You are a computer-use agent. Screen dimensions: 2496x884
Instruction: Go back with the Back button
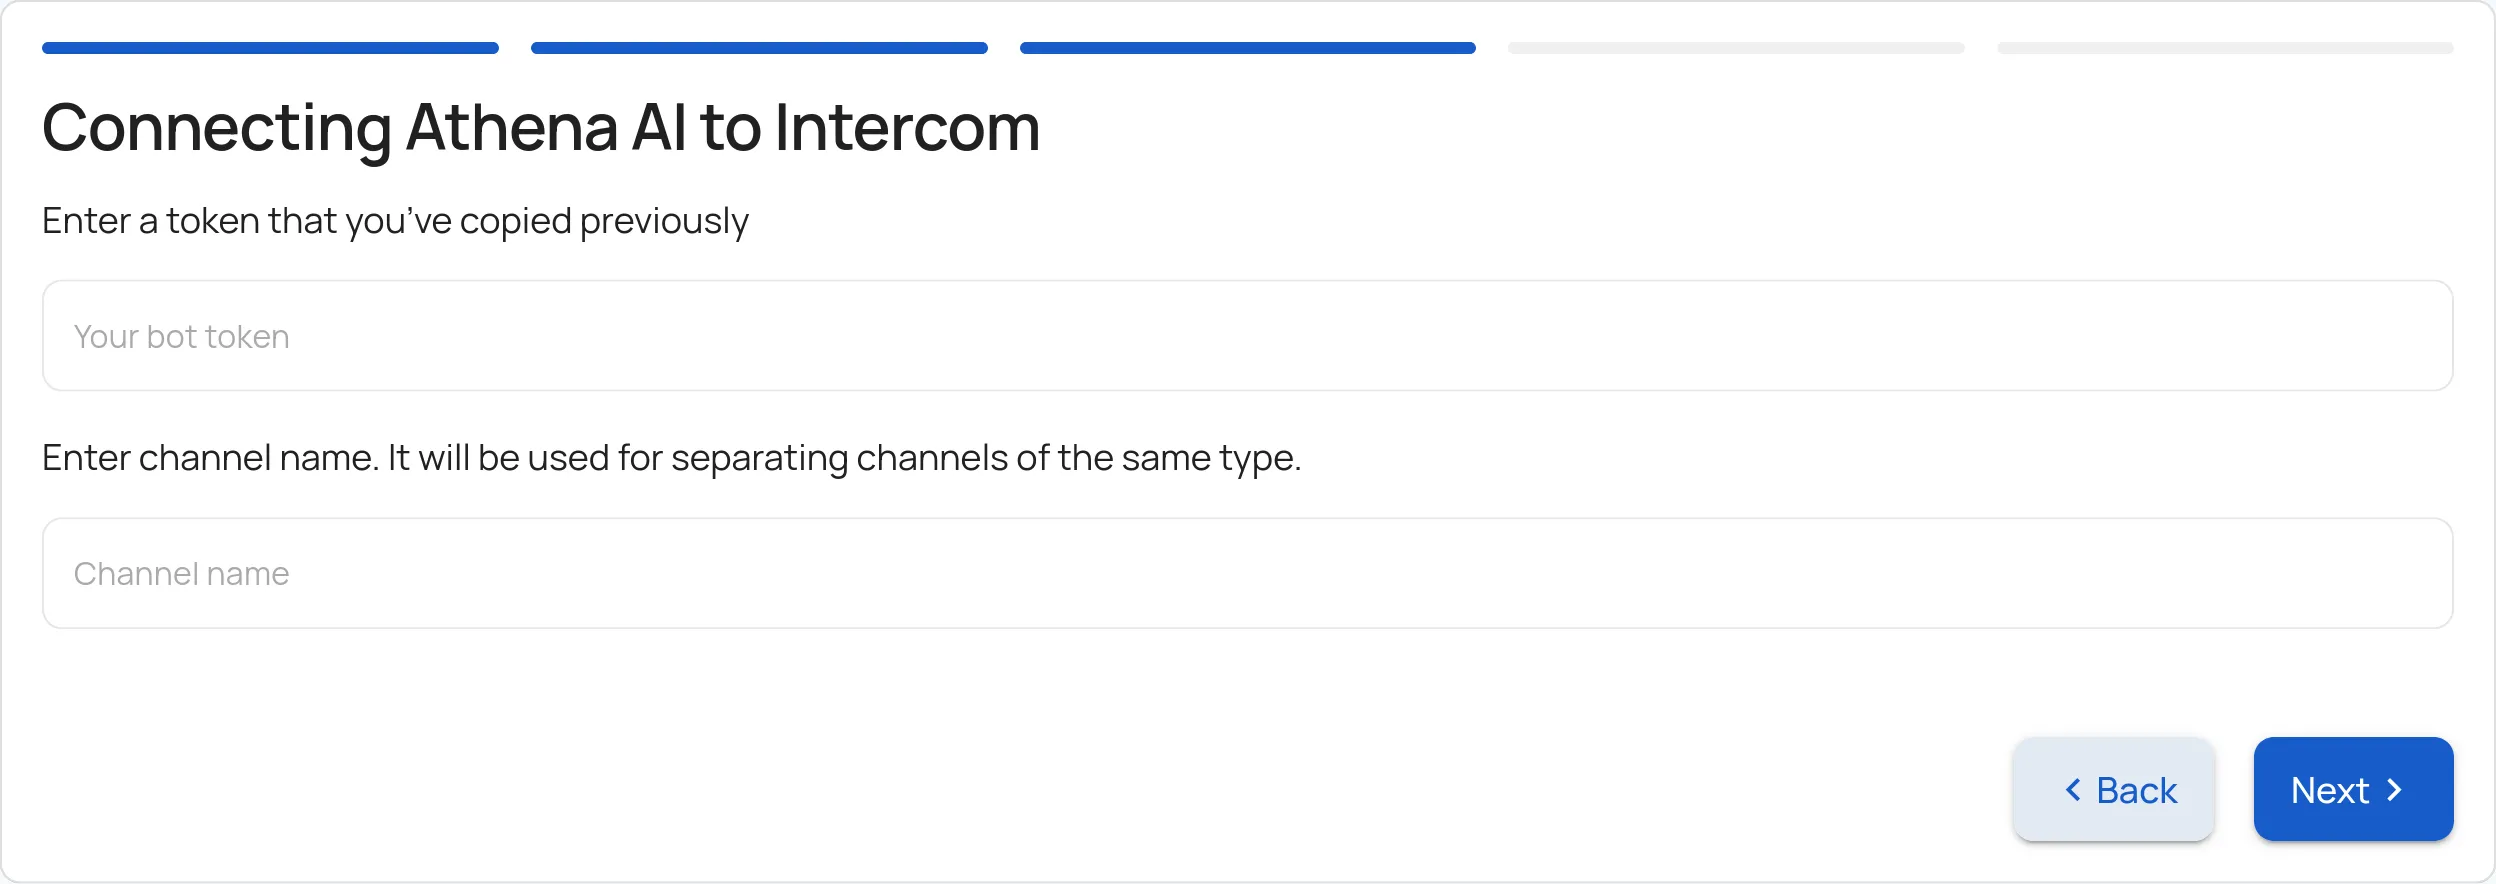[x=2113, y=789]
